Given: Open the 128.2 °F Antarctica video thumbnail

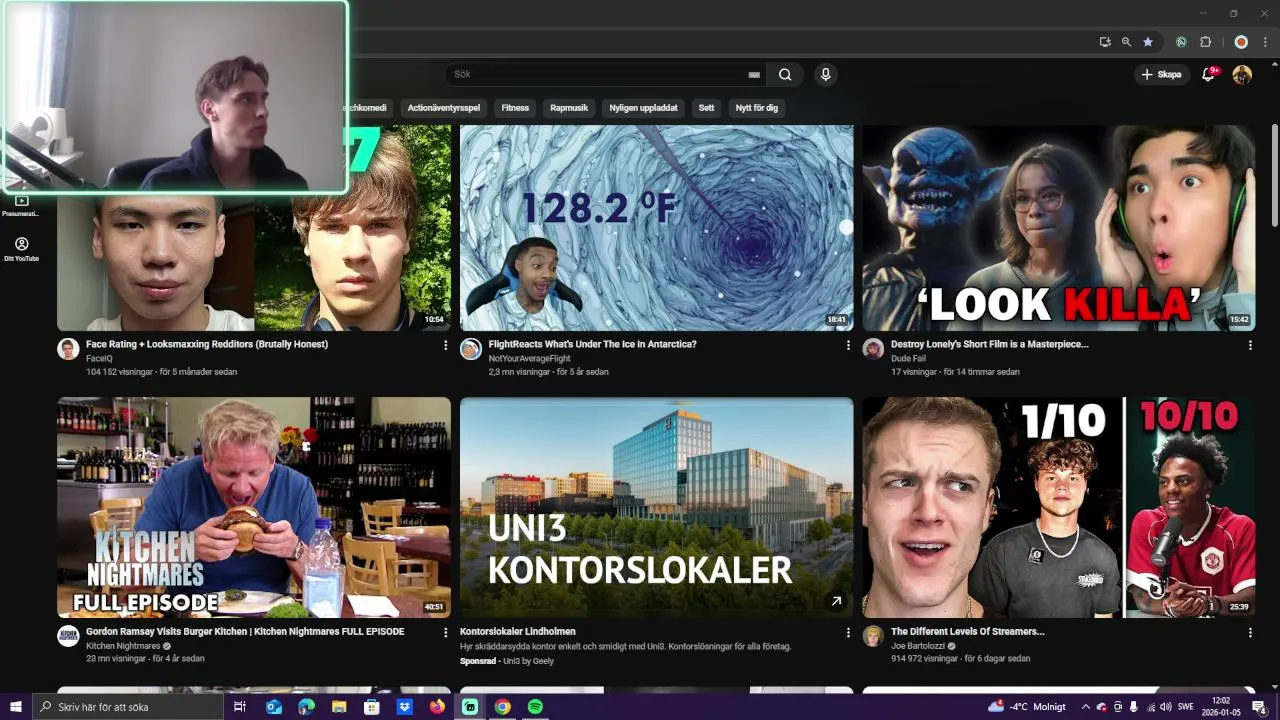Looking at the screenshot, I should [656, 228].
